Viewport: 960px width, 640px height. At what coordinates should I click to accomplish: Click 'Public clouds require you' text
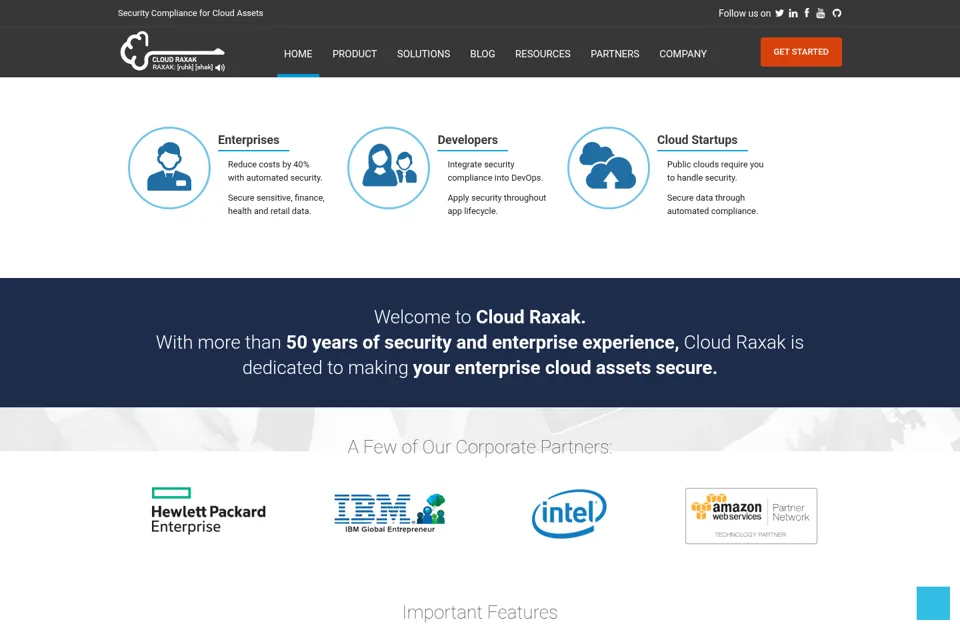[715, 164]
